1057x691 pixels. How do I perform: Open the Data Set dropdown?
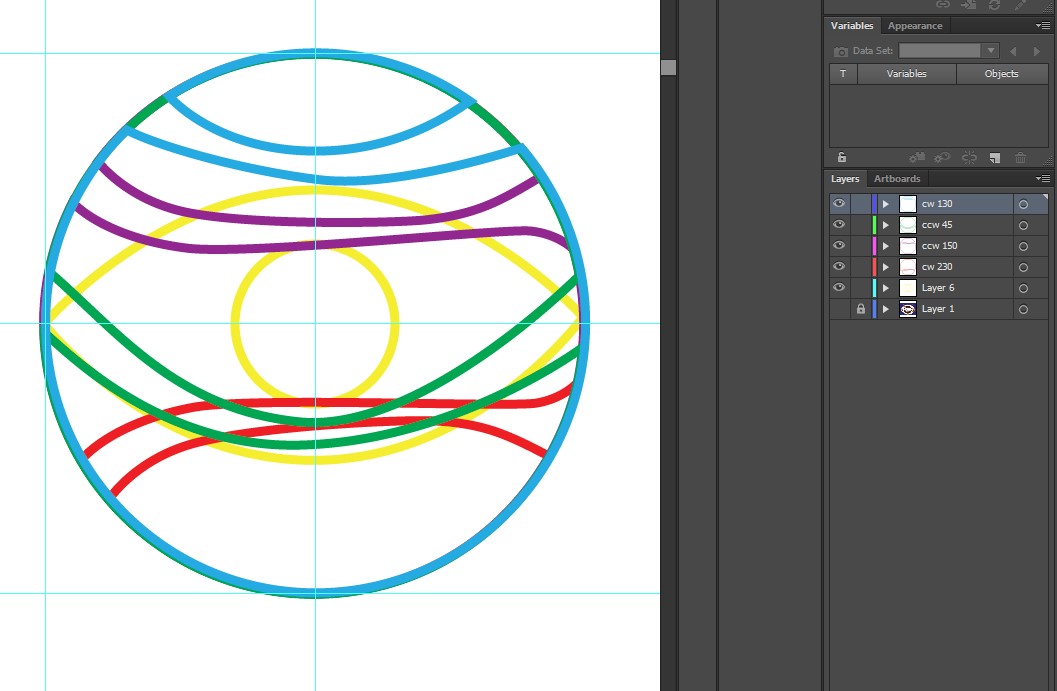coord(990,49)
